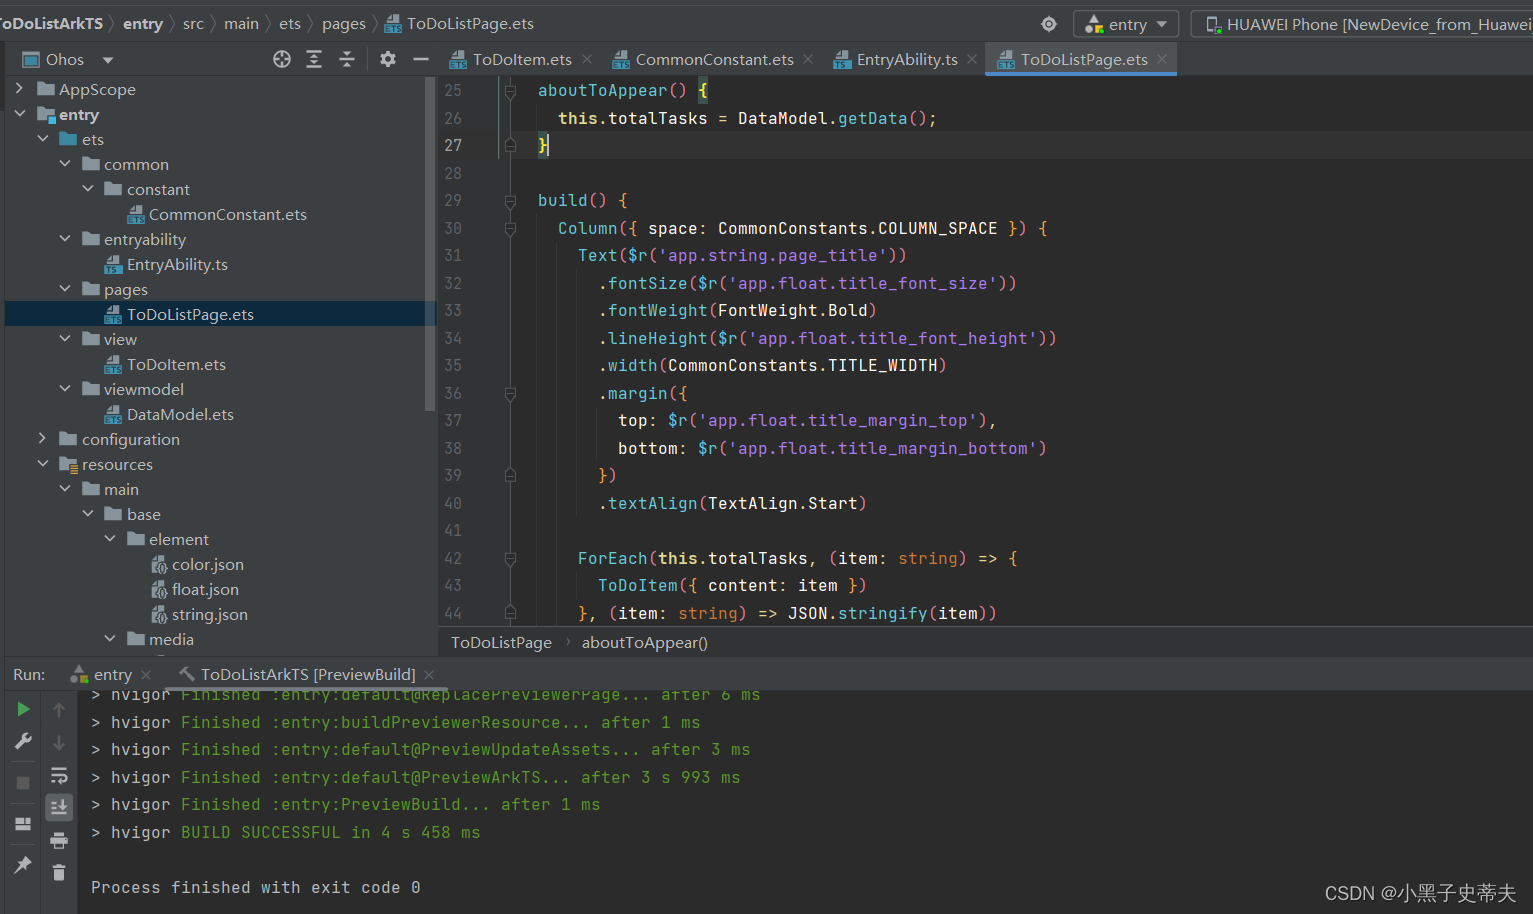The height and width of the screenshot is (914, 1533).
Task: Click aboutToAppear() breadcrumb below editor
Action: tap(645, 643)
